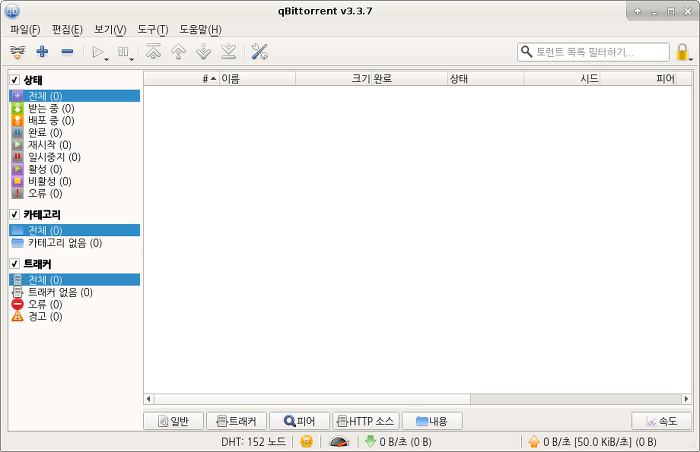This screenshot has height=452, width=700.
Task: Select 전체 (0) under 상태
Action: click(x=74, y=96)
